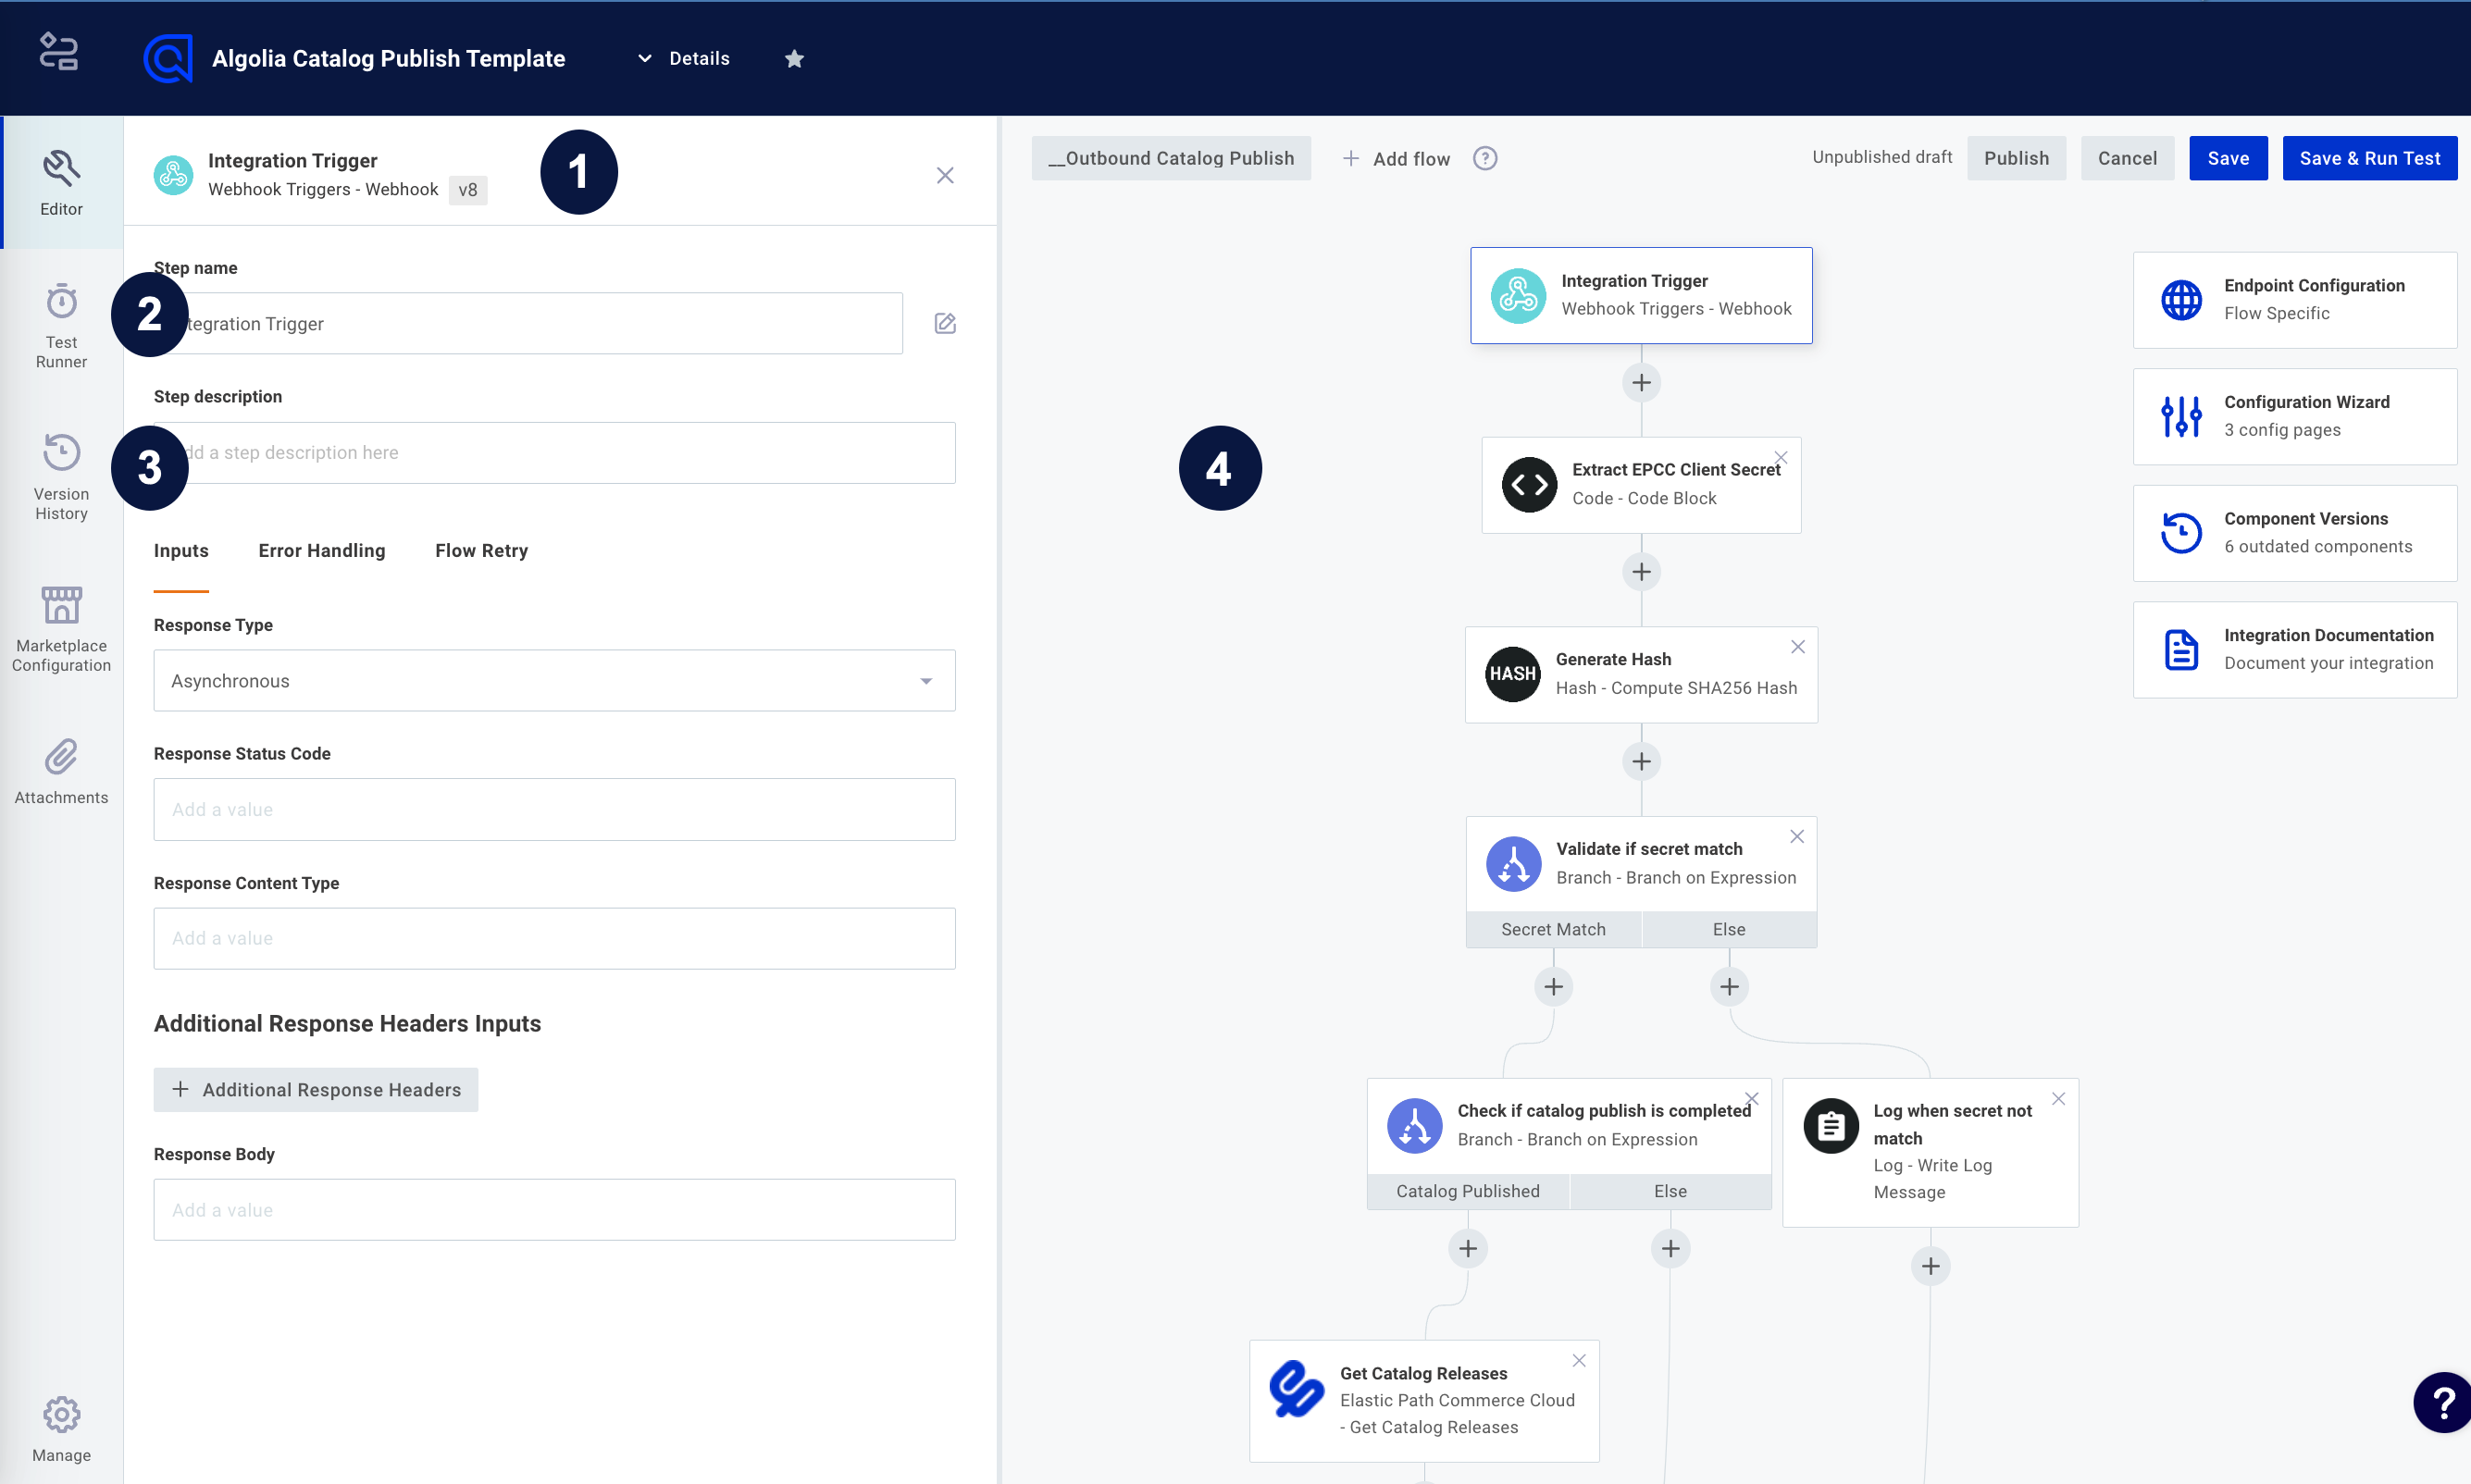Image resolution: width=2471 pixels, height=1484 pixels.
Task: Select the Secret Match branch
Action: [1553, 929]
